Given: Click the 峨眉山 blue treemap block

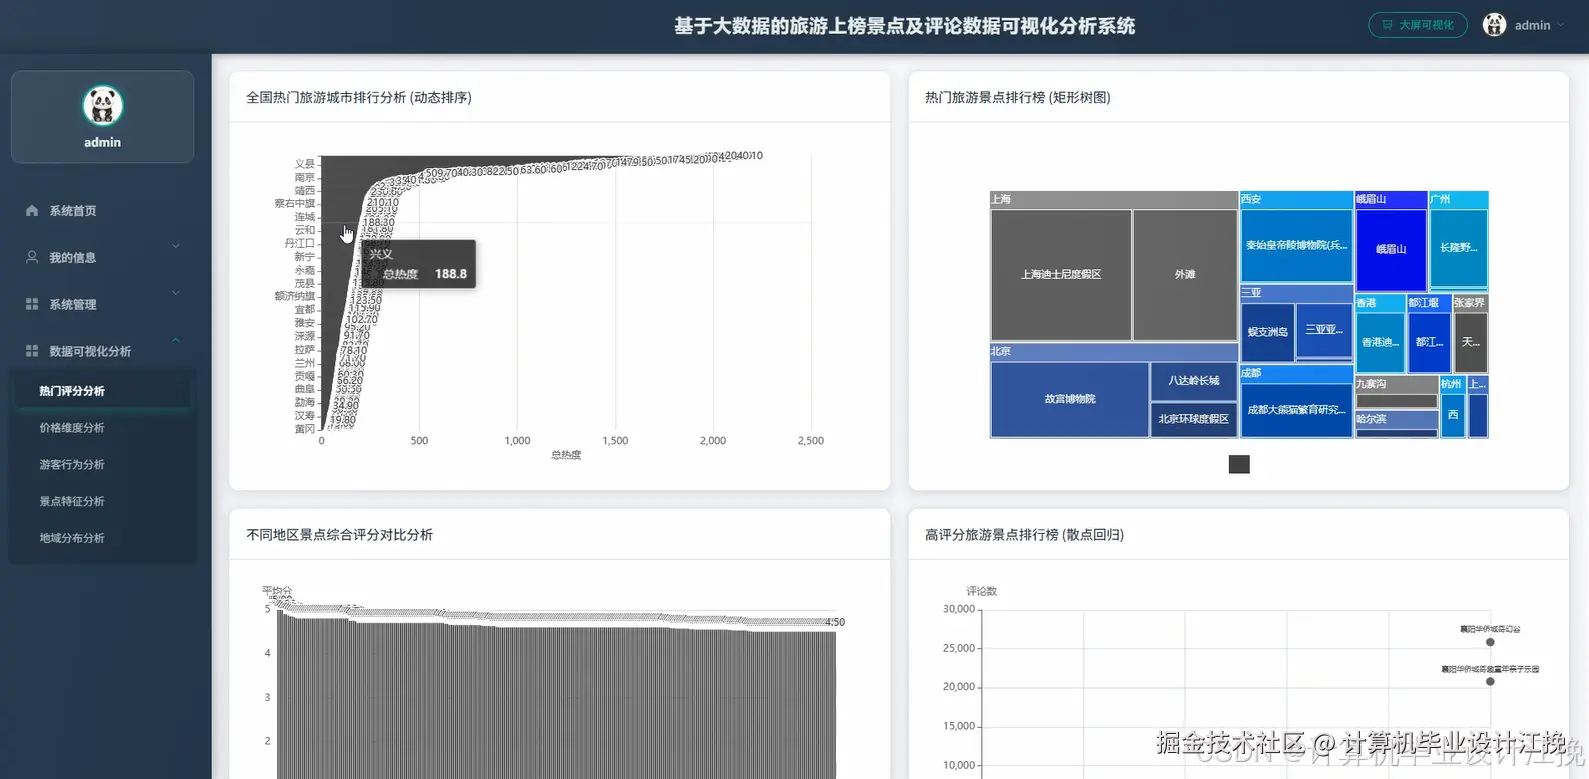Looking at the screenshot, I should tap(1391, 250).
